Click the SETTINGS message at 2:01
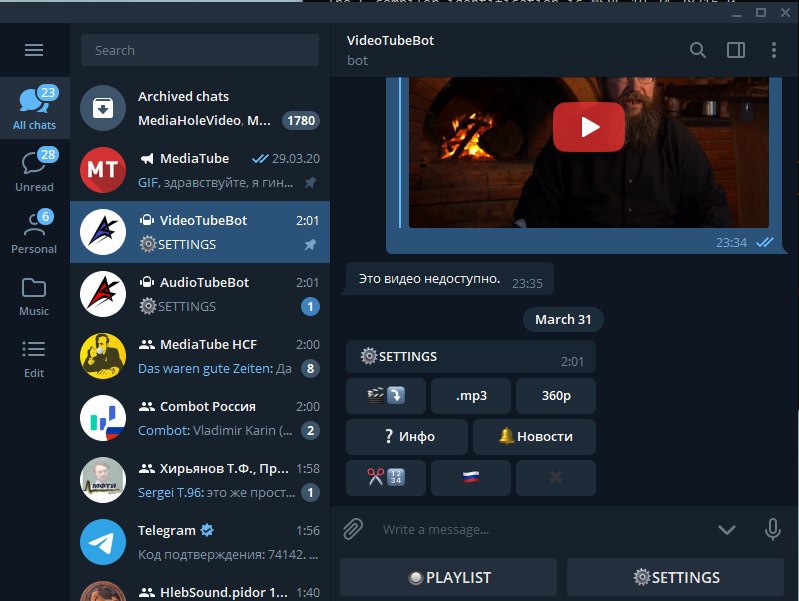This screenshot has height=601, width=799. point(471,356)
